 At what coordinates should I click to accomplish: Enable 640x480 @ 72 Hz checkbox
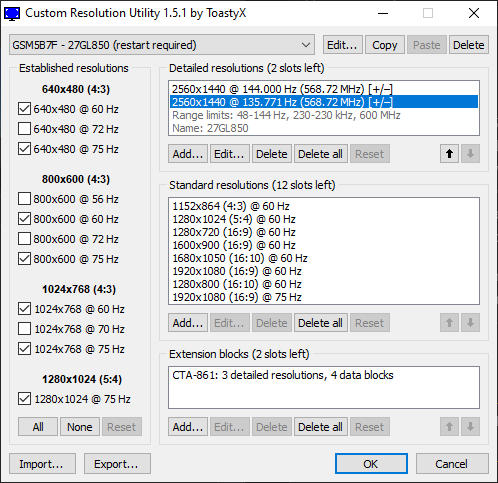coord(24,129)
